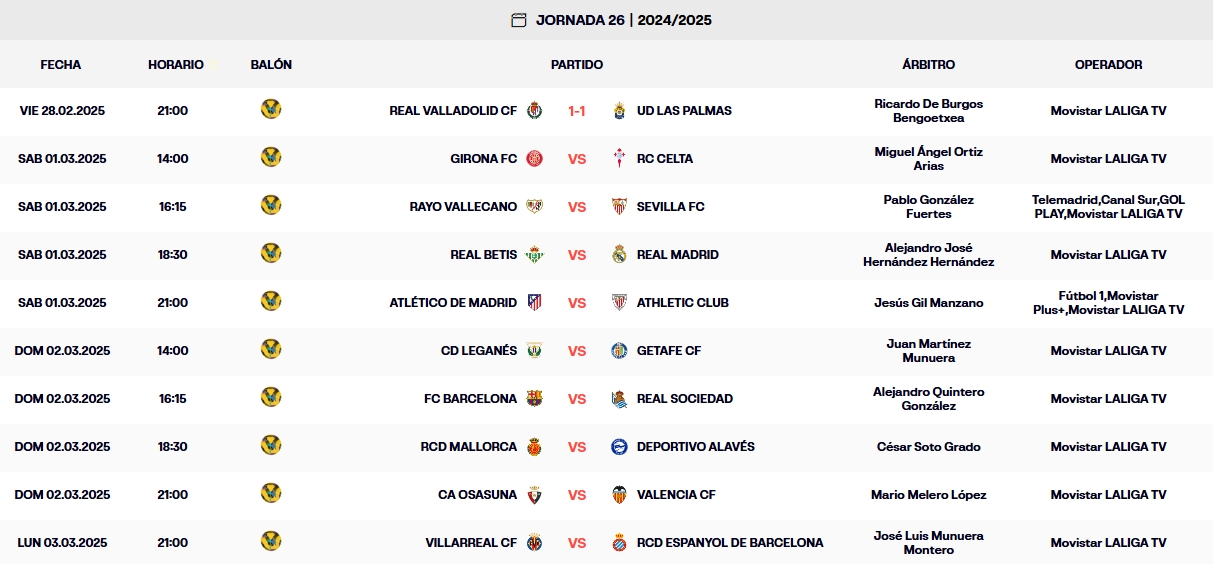Screen dimensions: 1213x564
Task: Select the ball icon for Mallorca match
Action: pyautogui.click(x=271, y=446)
